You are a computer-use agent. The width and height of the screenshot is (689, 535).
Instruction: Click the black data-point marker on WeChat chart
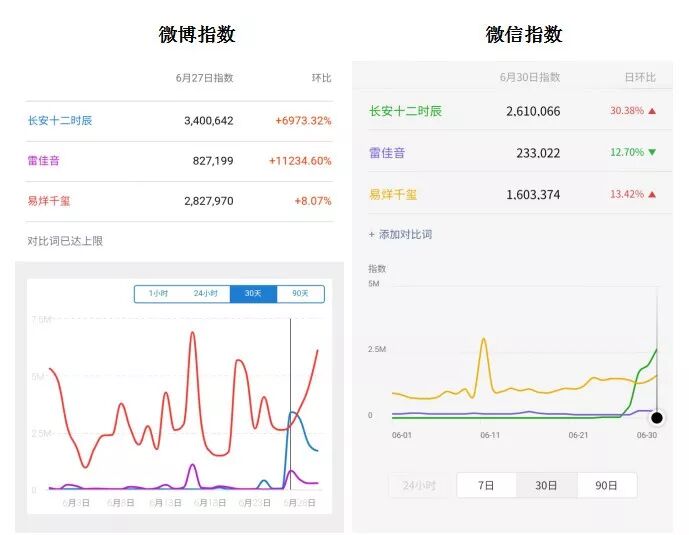tap(657, 418)
